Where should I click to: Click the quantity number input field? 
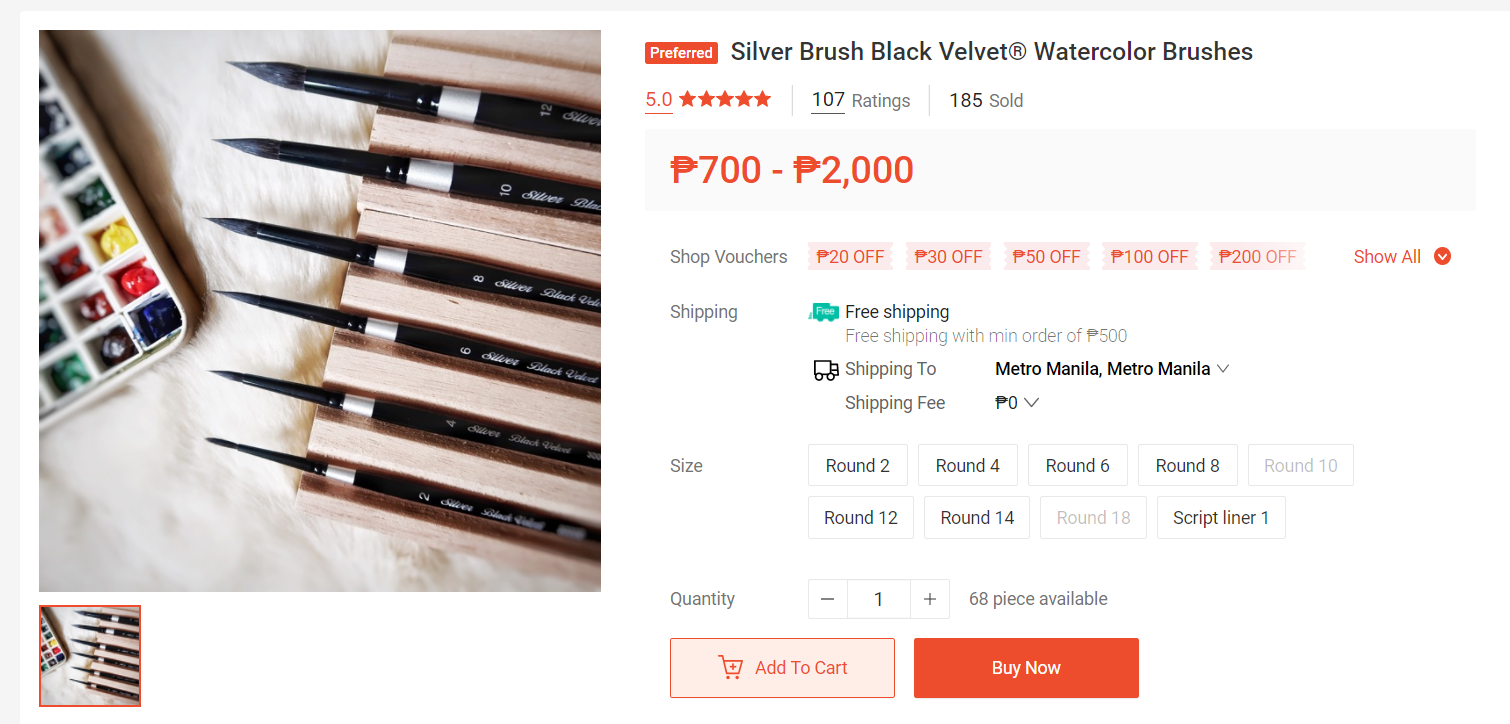pos(878,599)
